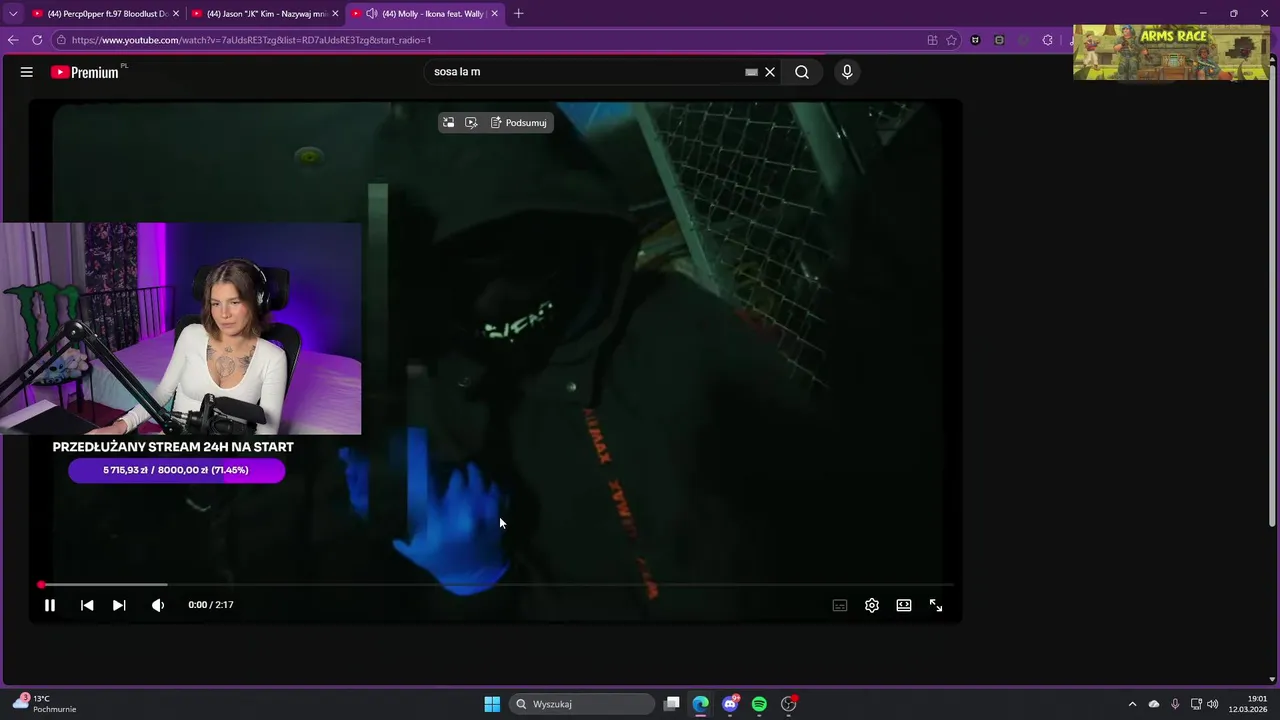Mute the video volume

[x=157, y=605]
